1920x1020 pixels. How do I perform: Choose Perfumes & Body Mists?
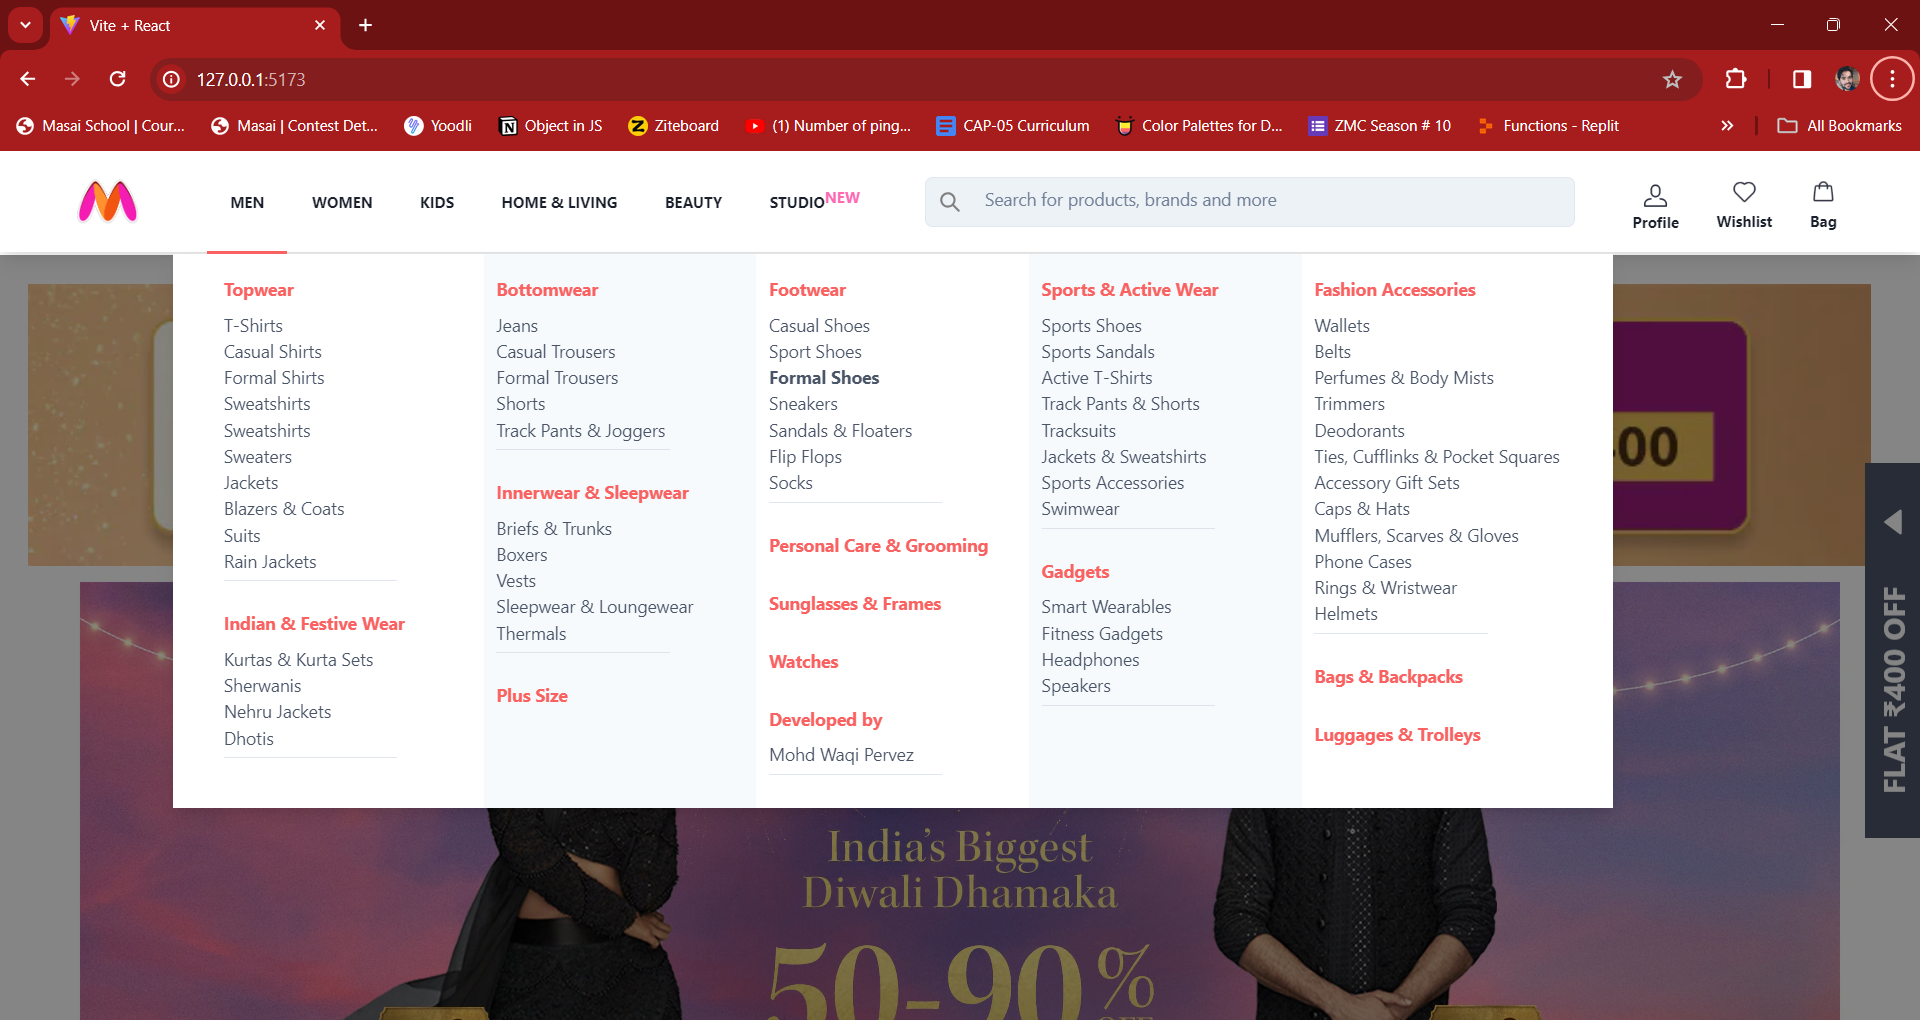click(1404, 378)
